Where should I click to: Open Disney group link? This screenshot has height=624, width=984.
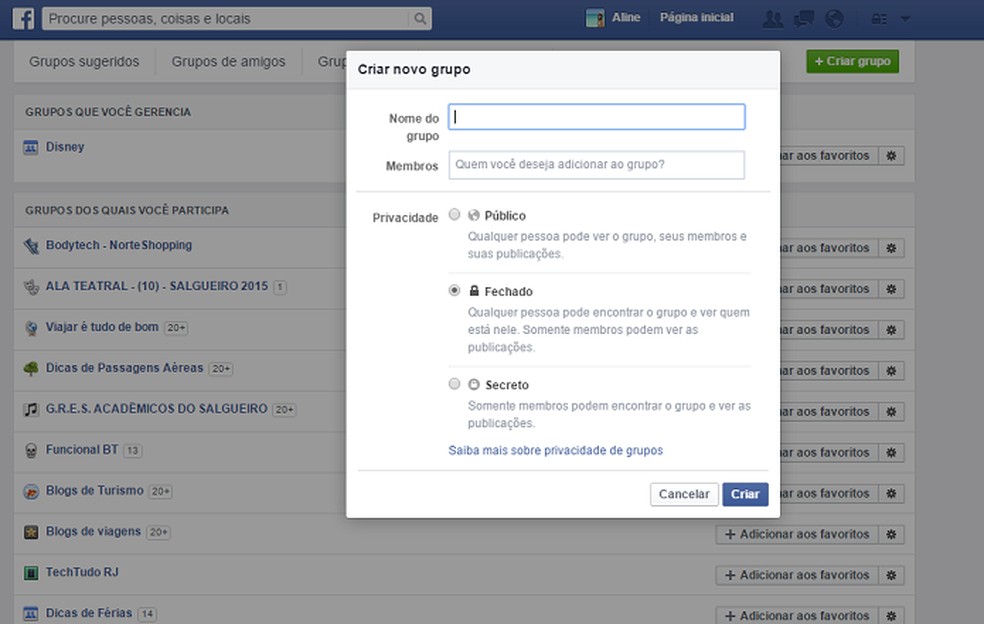[x=65, y=147]
